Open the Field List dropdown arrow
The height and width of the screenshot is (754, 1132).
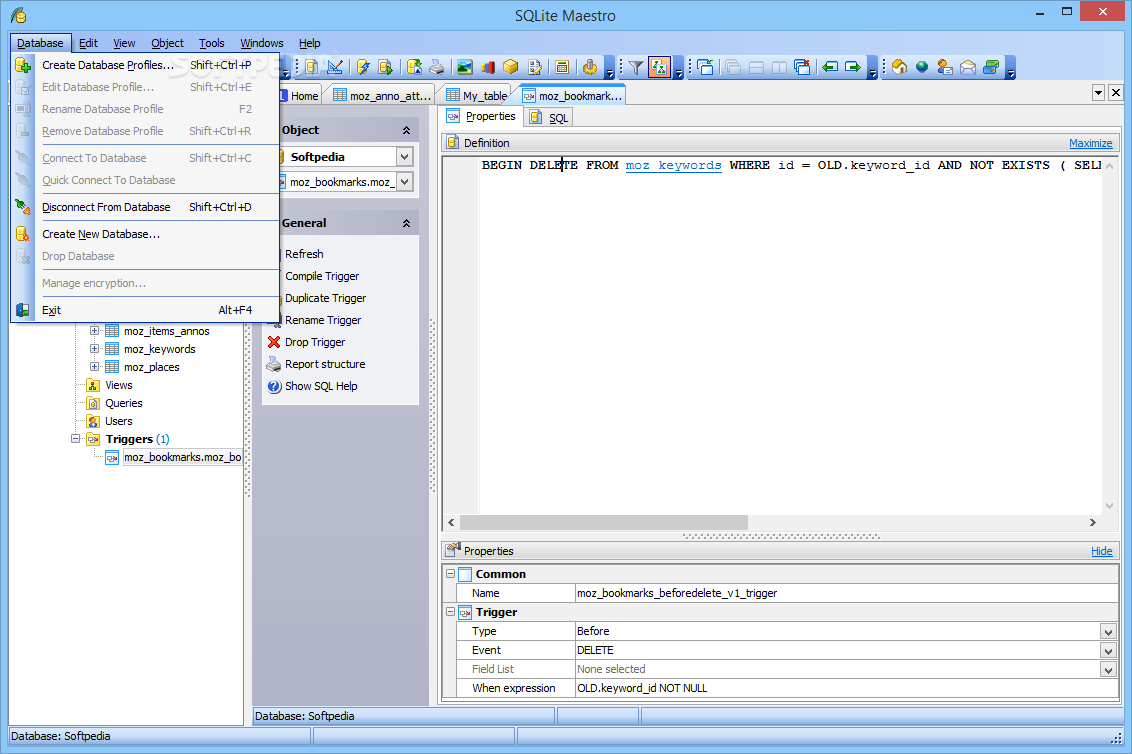point(1108,670)
